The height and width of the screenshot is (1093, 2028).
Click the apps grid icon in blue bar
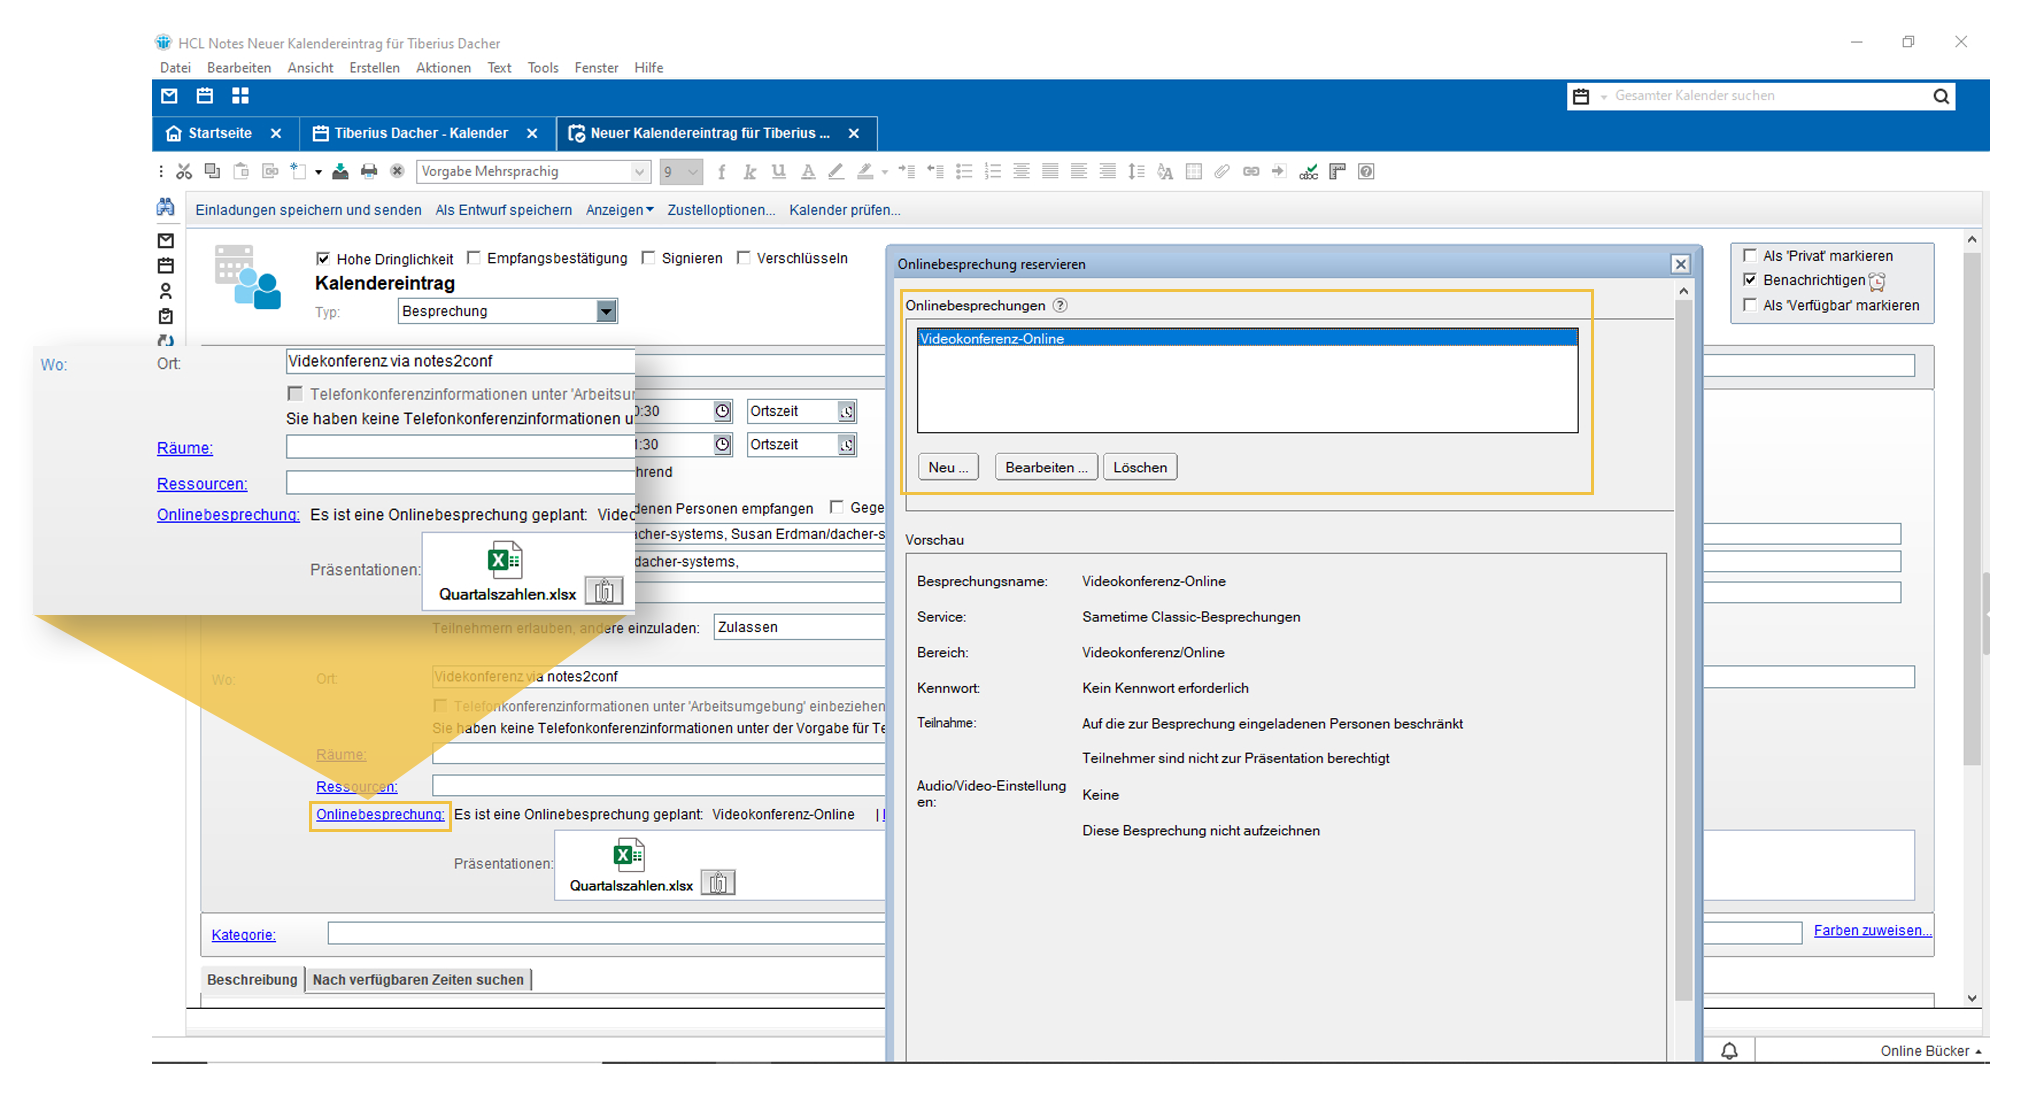point(240,96)
